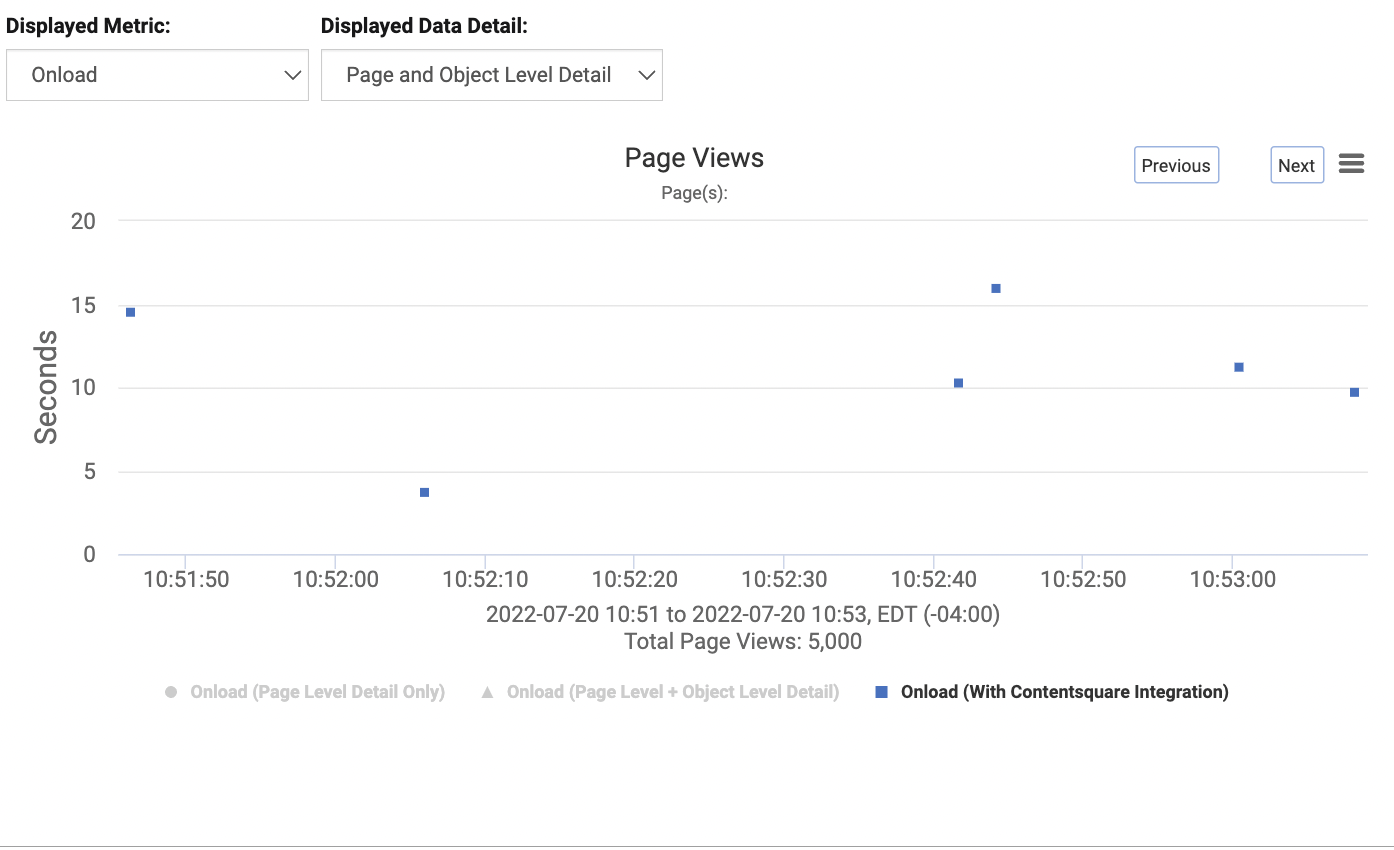
Task: Select the data point just above 10 seconds at 10:52:41
Action: pos(958,383)
